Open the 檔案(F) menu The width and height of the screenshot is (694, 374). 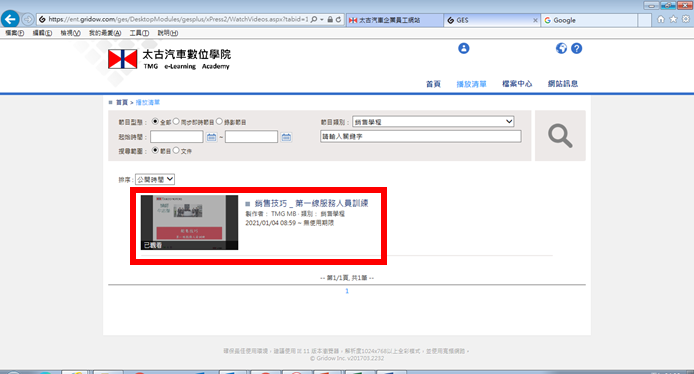(15, 33)
